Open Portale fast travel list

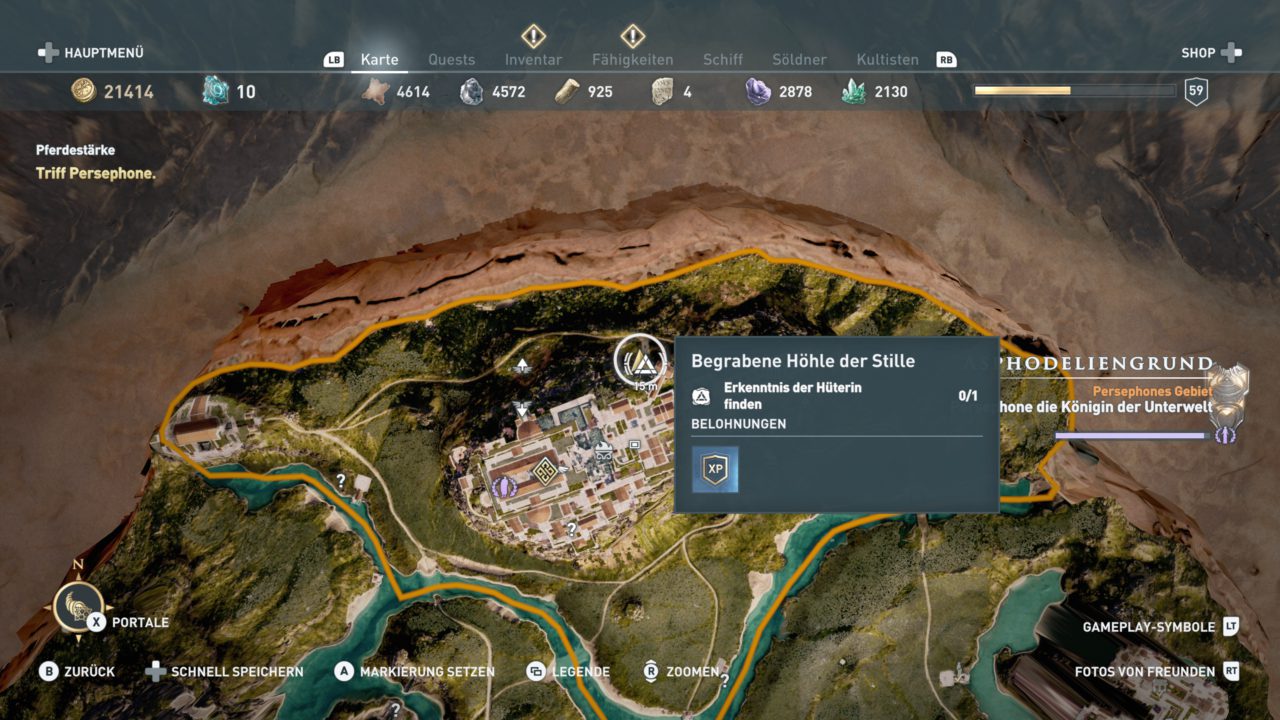pyautogui.click(x=129, y=622)
